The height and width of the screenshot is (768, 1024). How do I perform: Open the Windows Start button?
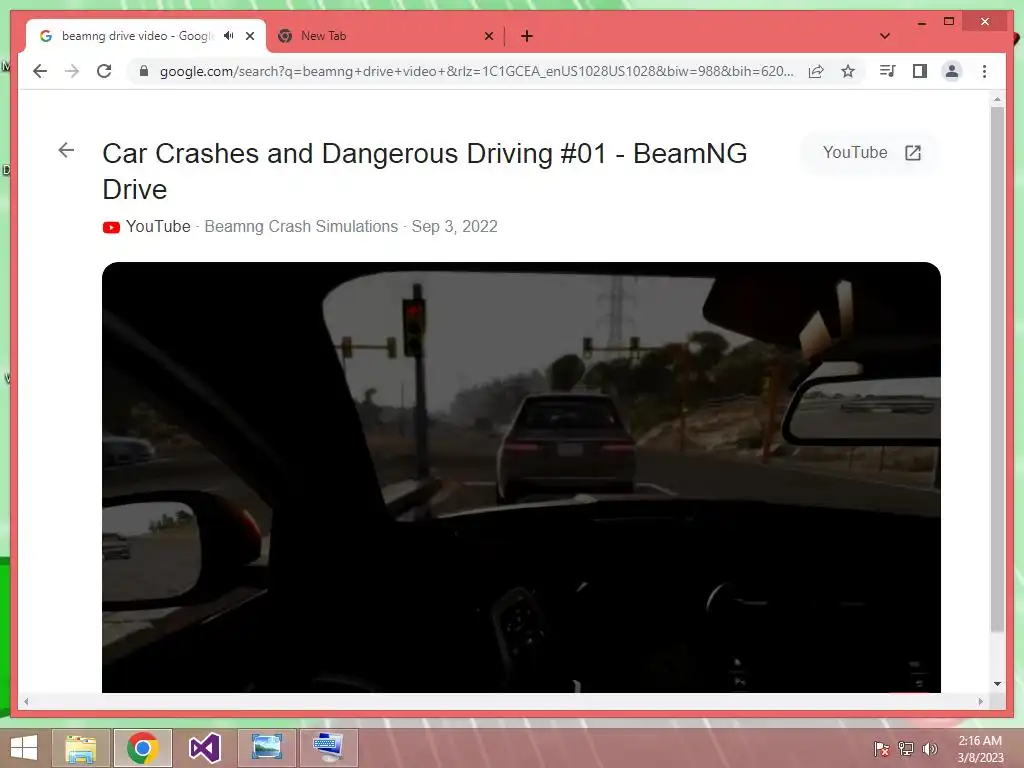24,748
